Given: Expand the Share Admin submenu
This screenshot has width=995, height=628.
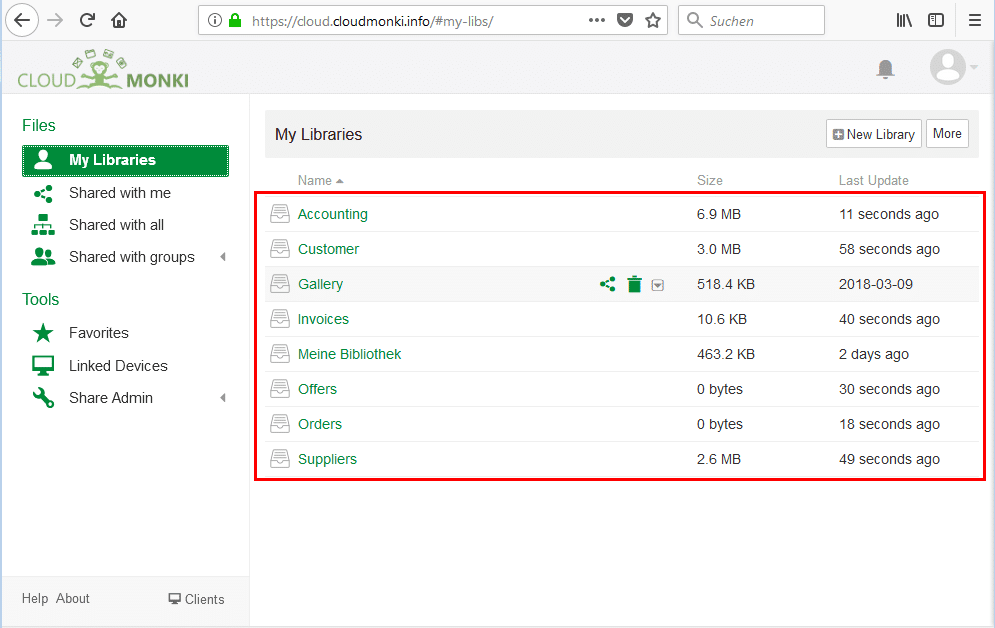Looking at the screenshot, I should 223,398.
